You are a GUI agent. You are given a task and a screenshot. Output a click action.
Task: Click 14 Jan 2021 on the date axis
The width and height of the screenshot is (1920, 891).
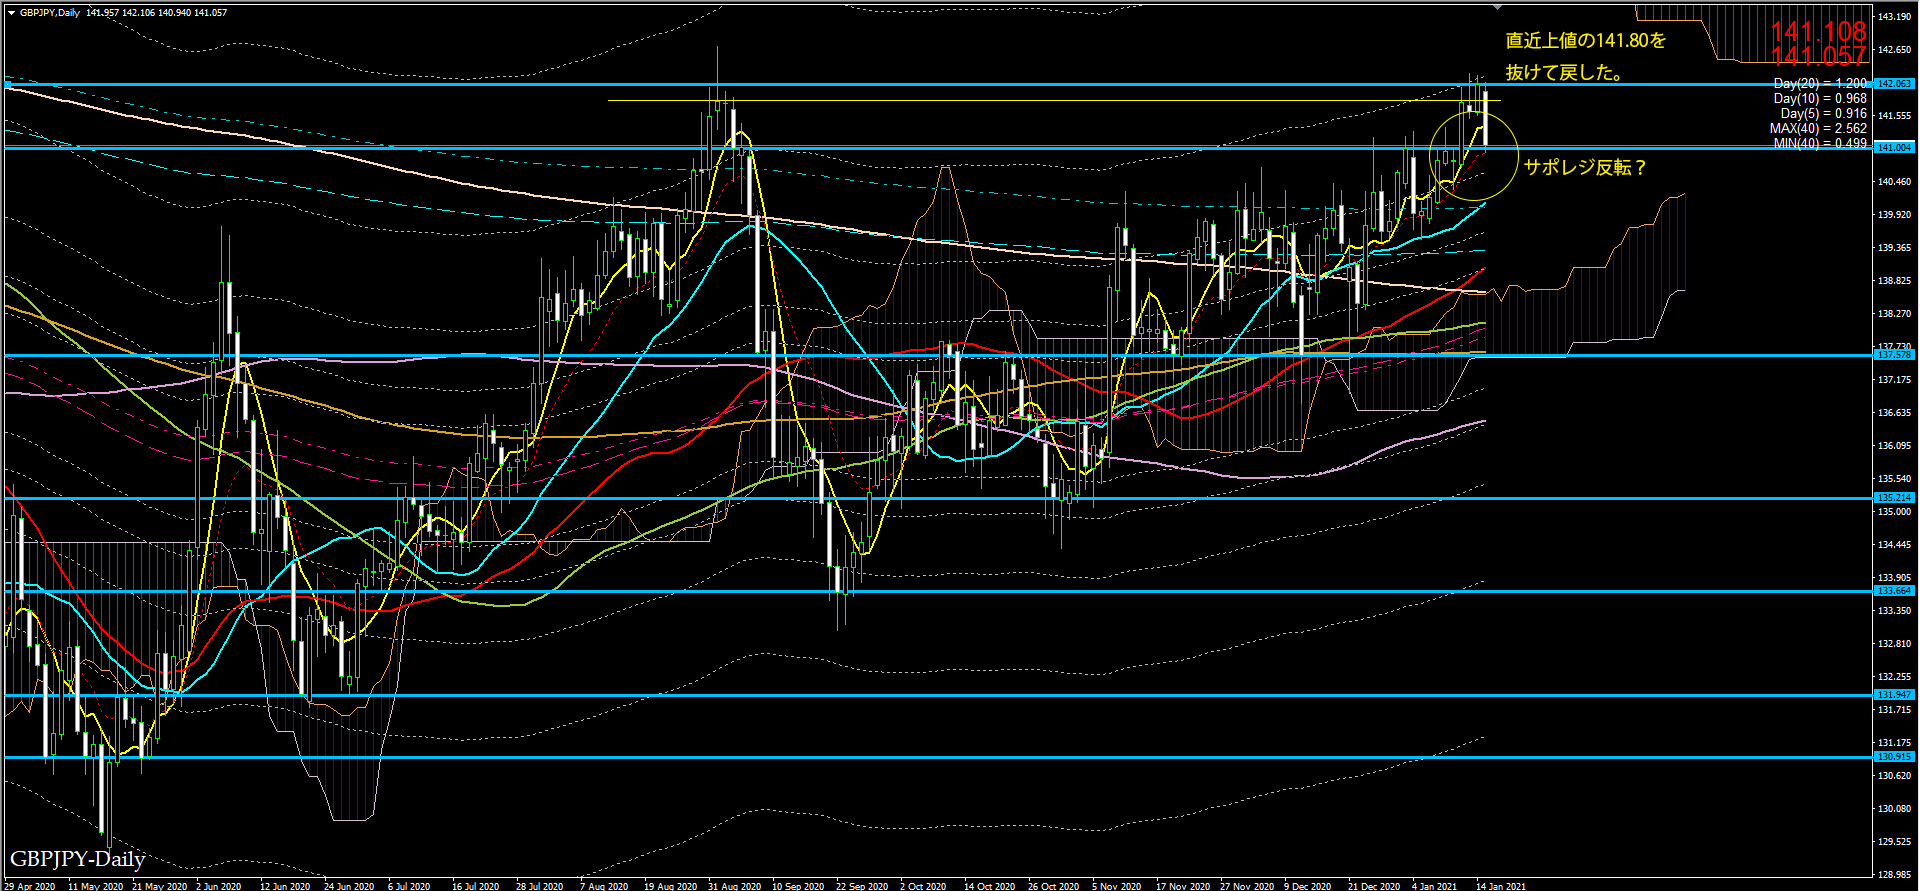pyautogui.click(x=1502, y=886)
